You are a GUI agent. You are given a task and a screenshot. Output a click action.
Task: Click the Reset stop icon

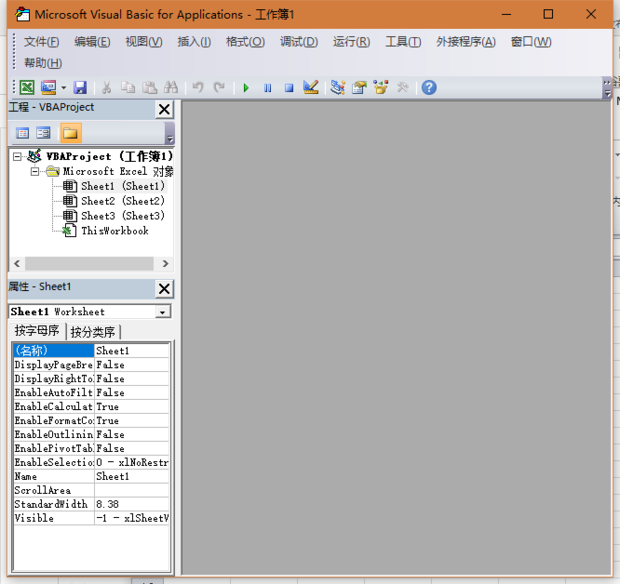[x=288, y=88]
